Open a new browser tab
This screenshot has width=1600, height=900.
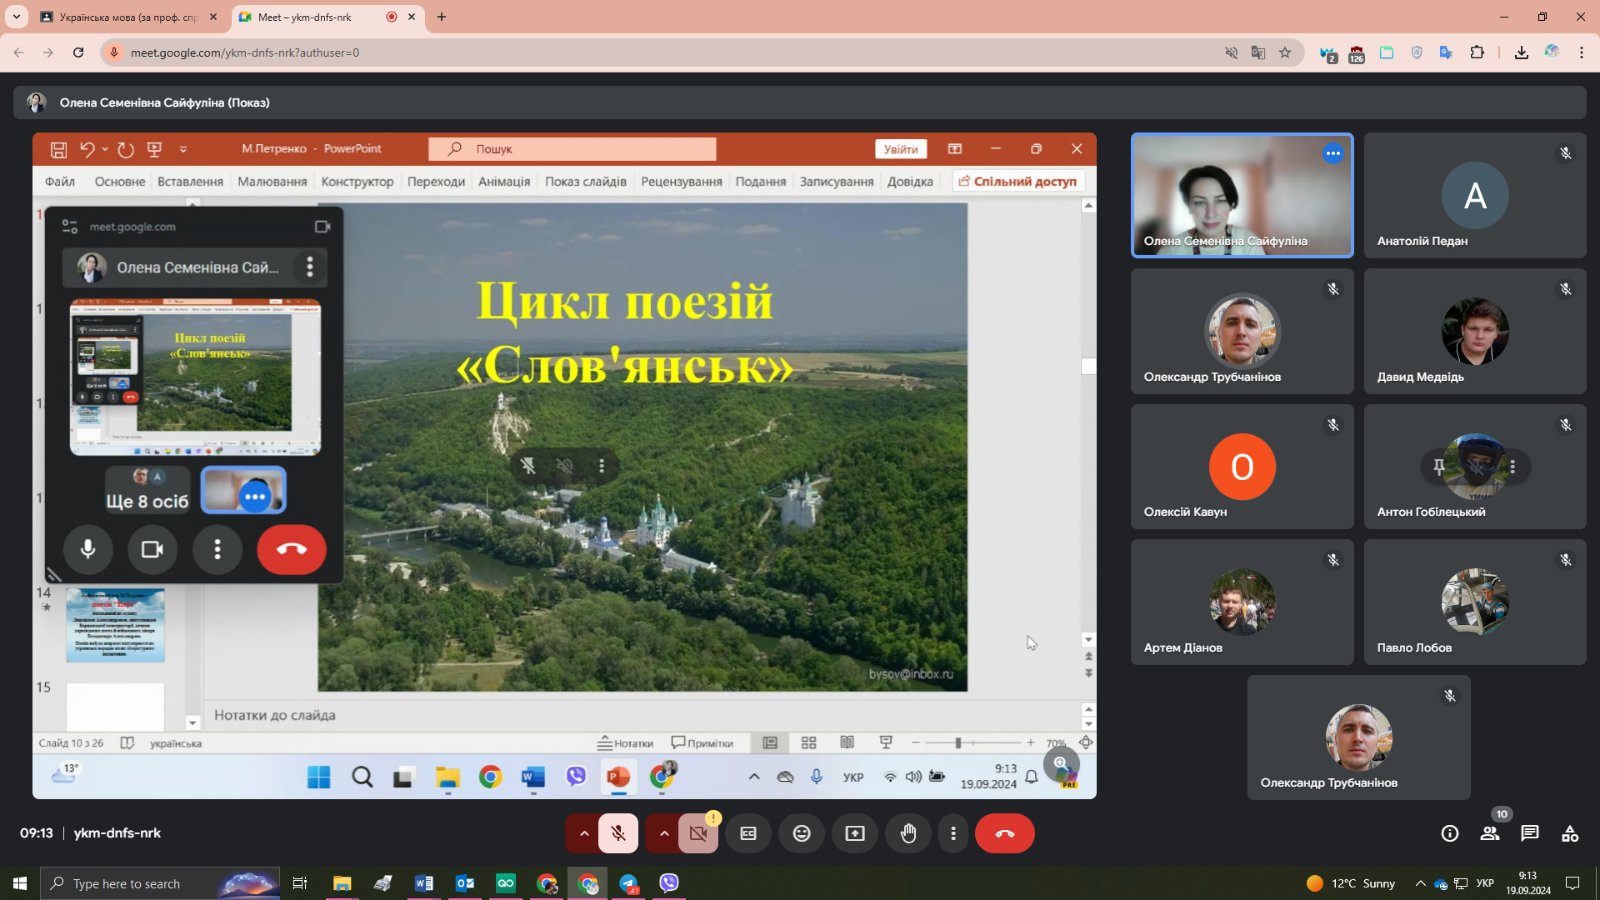[x=441, y=17]
